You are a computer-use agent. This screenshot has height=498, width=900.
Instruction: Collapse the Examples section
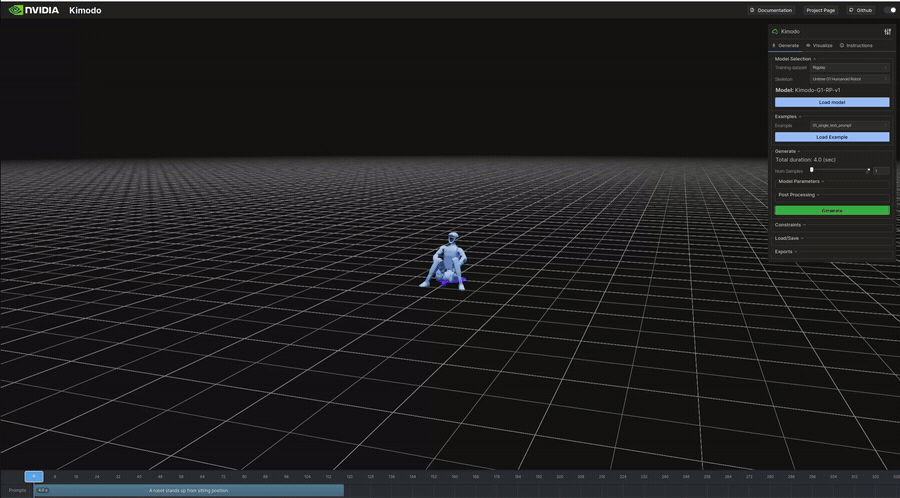click(788, 116)
